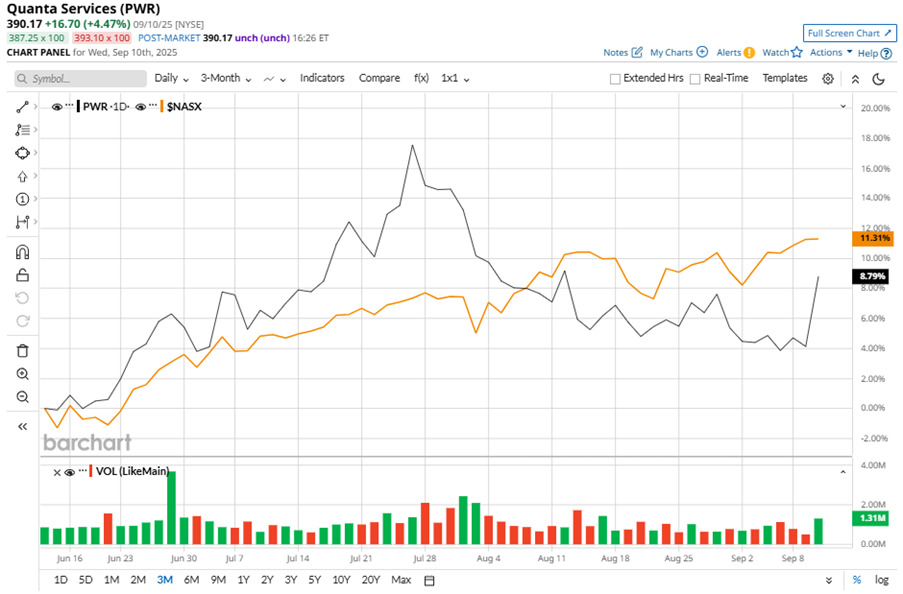903x594 pixels.
Task: Collapse the main chart legend chevron
Action: coord(843,107)
